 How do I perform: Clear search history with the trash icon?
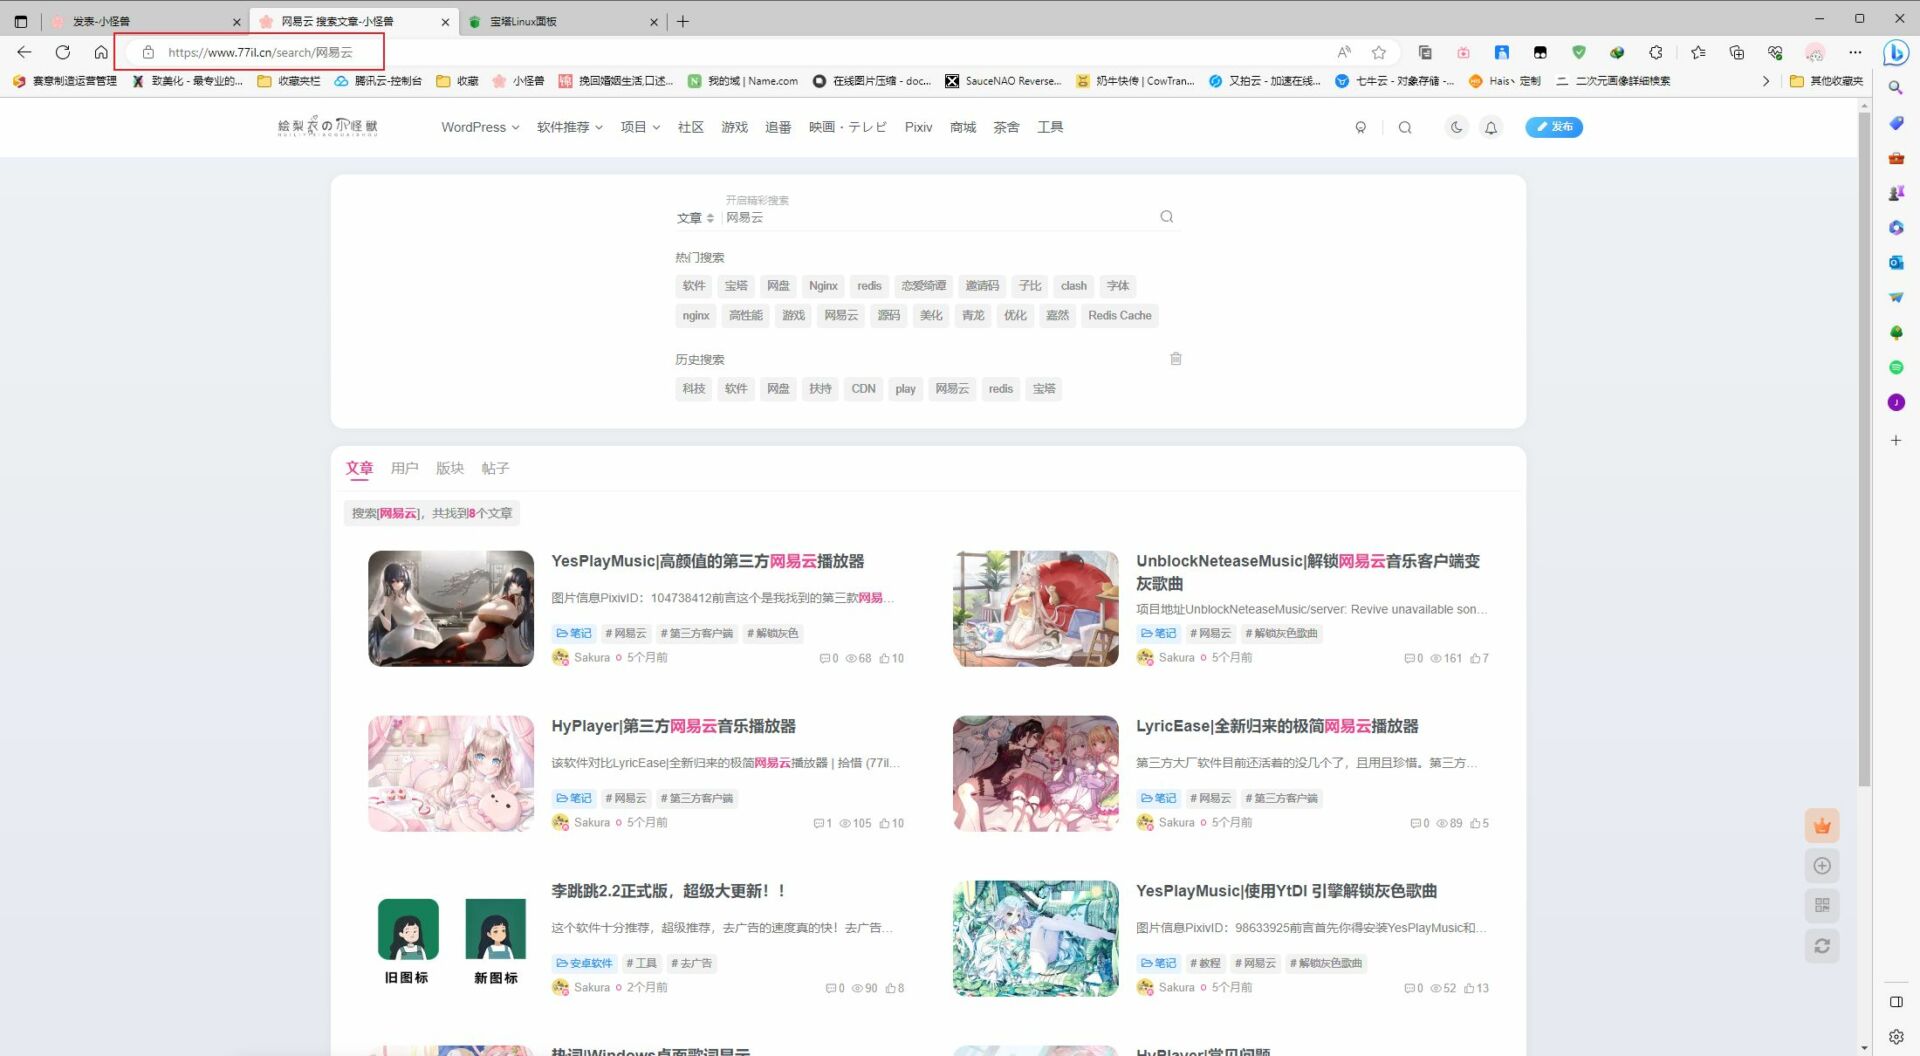tap(1176, 358)
